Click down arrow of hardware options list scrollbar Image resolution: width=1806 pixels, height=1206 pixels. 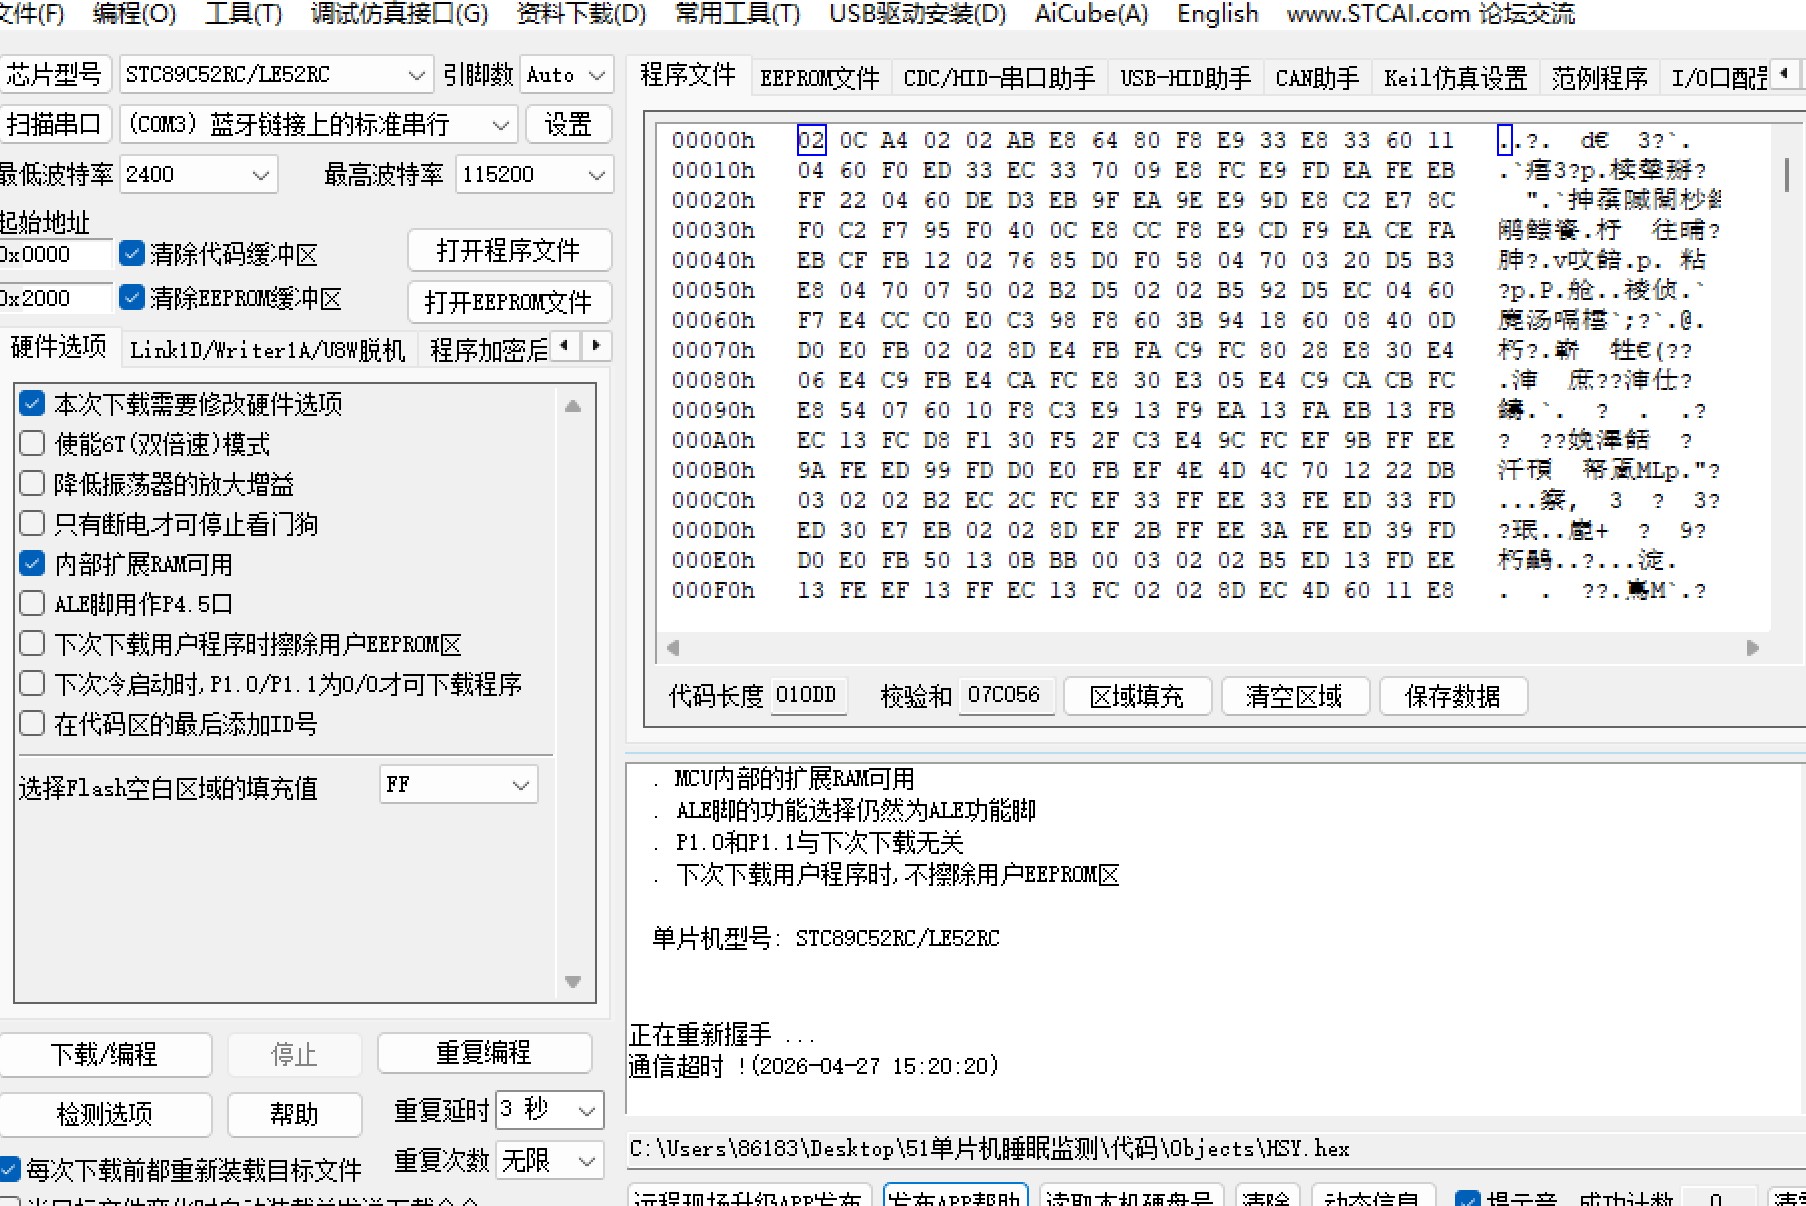573,982
